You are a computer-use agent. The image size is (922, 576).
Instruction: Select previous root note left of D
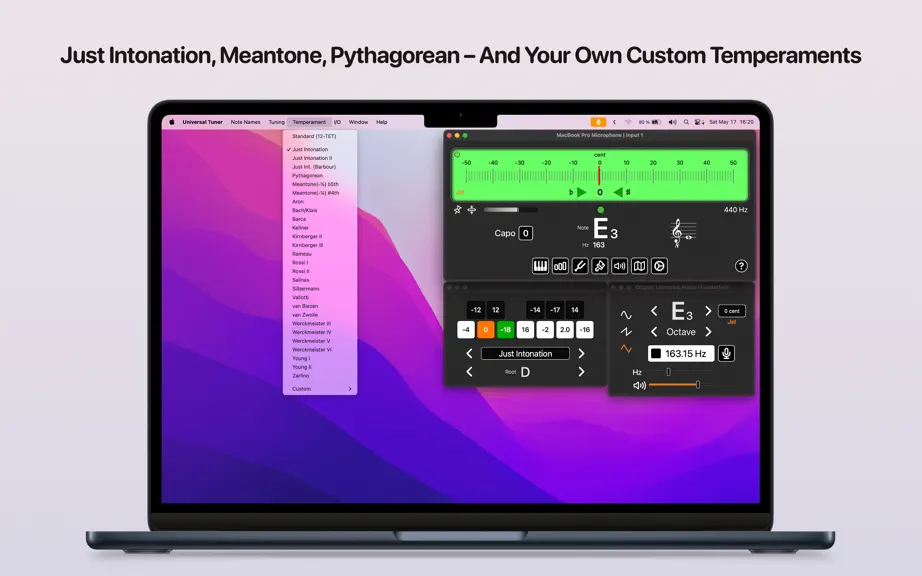(469, 371)
